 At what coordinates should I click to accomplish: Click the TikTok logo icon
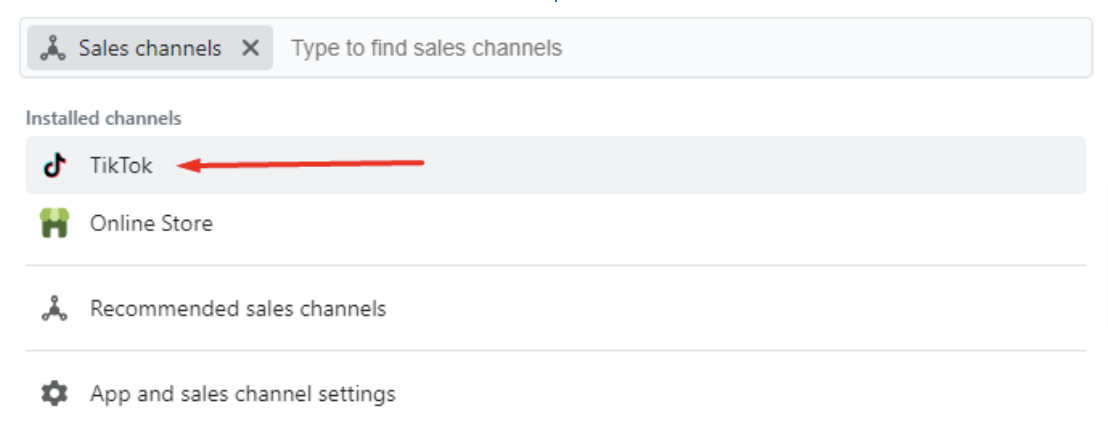click(54, 165)
